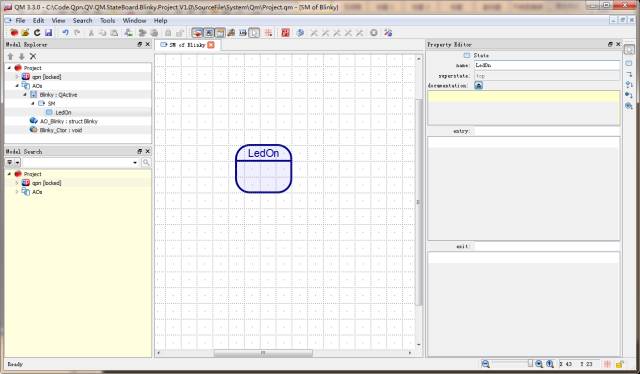
Task: Expand the qpn [locked] node in Model Explorer
Action: pyautogui.click(x=17, y=77)
